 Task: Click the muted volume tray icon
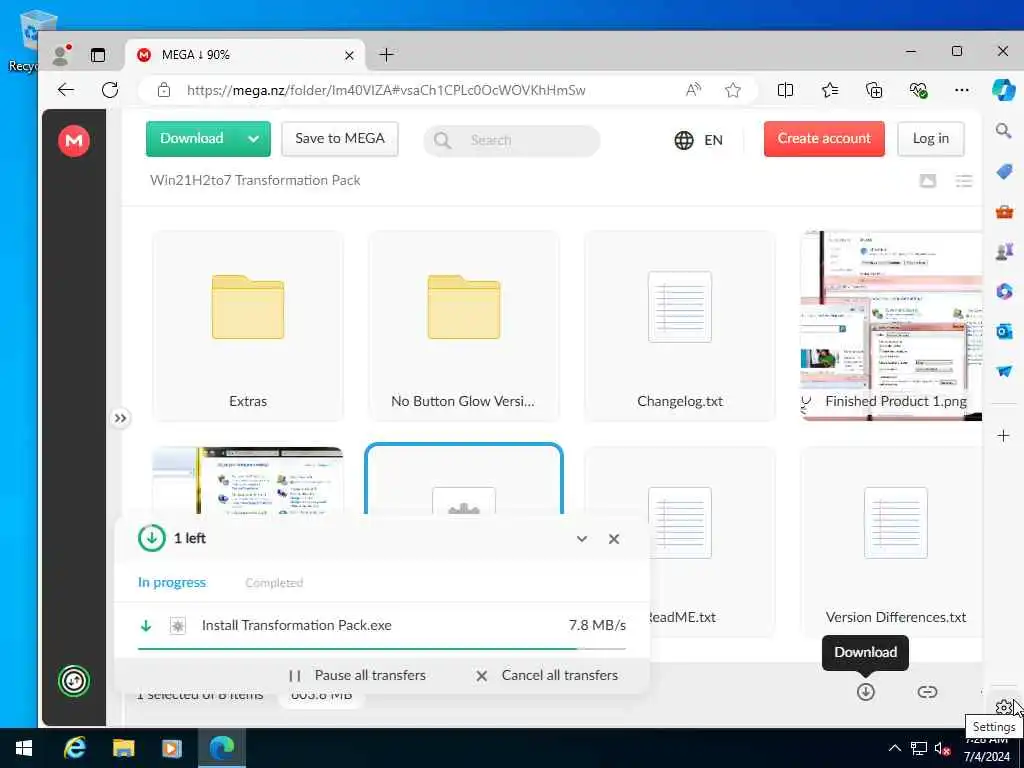pyautogui.click(x=942, y=748)
